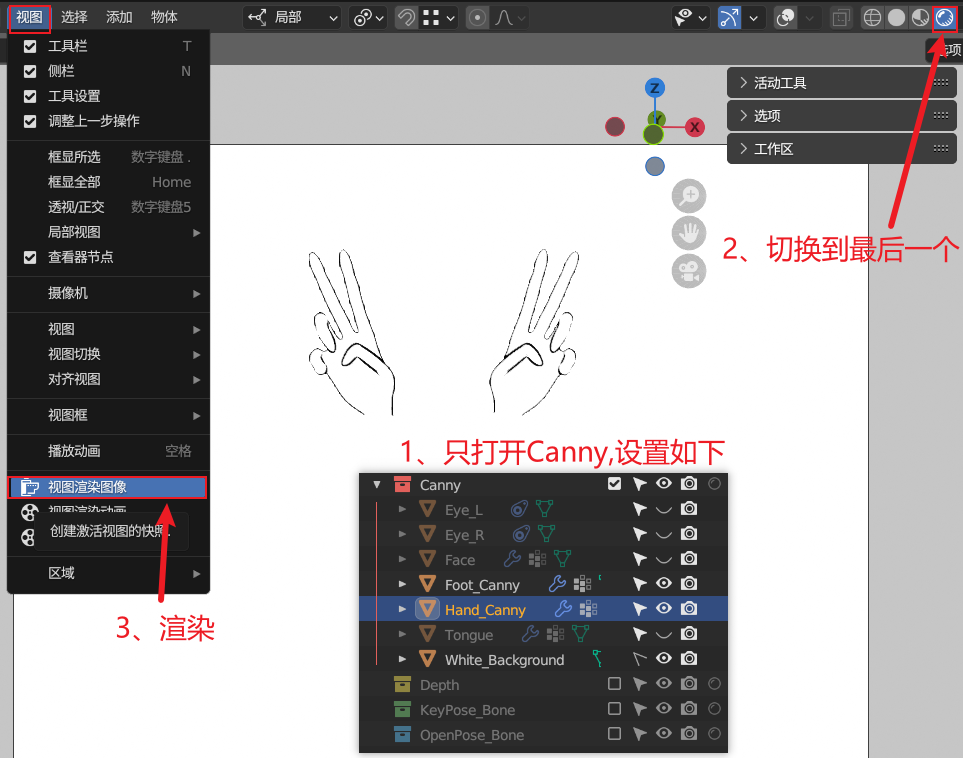
Task: Switch to wireframe shading mode
Action: pyautogui.click(x=872, y=18)
